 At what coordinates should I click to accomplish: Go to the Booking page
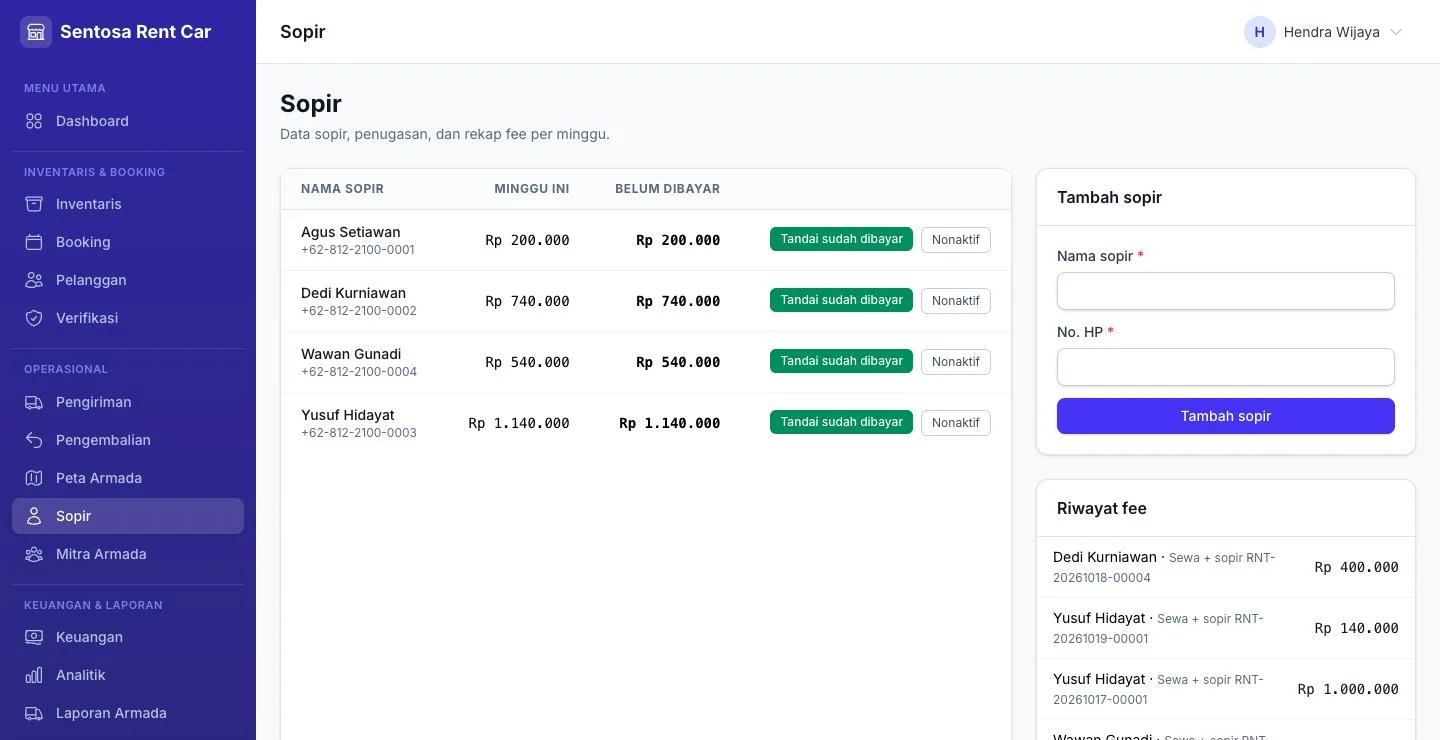(x=128, y=242)
